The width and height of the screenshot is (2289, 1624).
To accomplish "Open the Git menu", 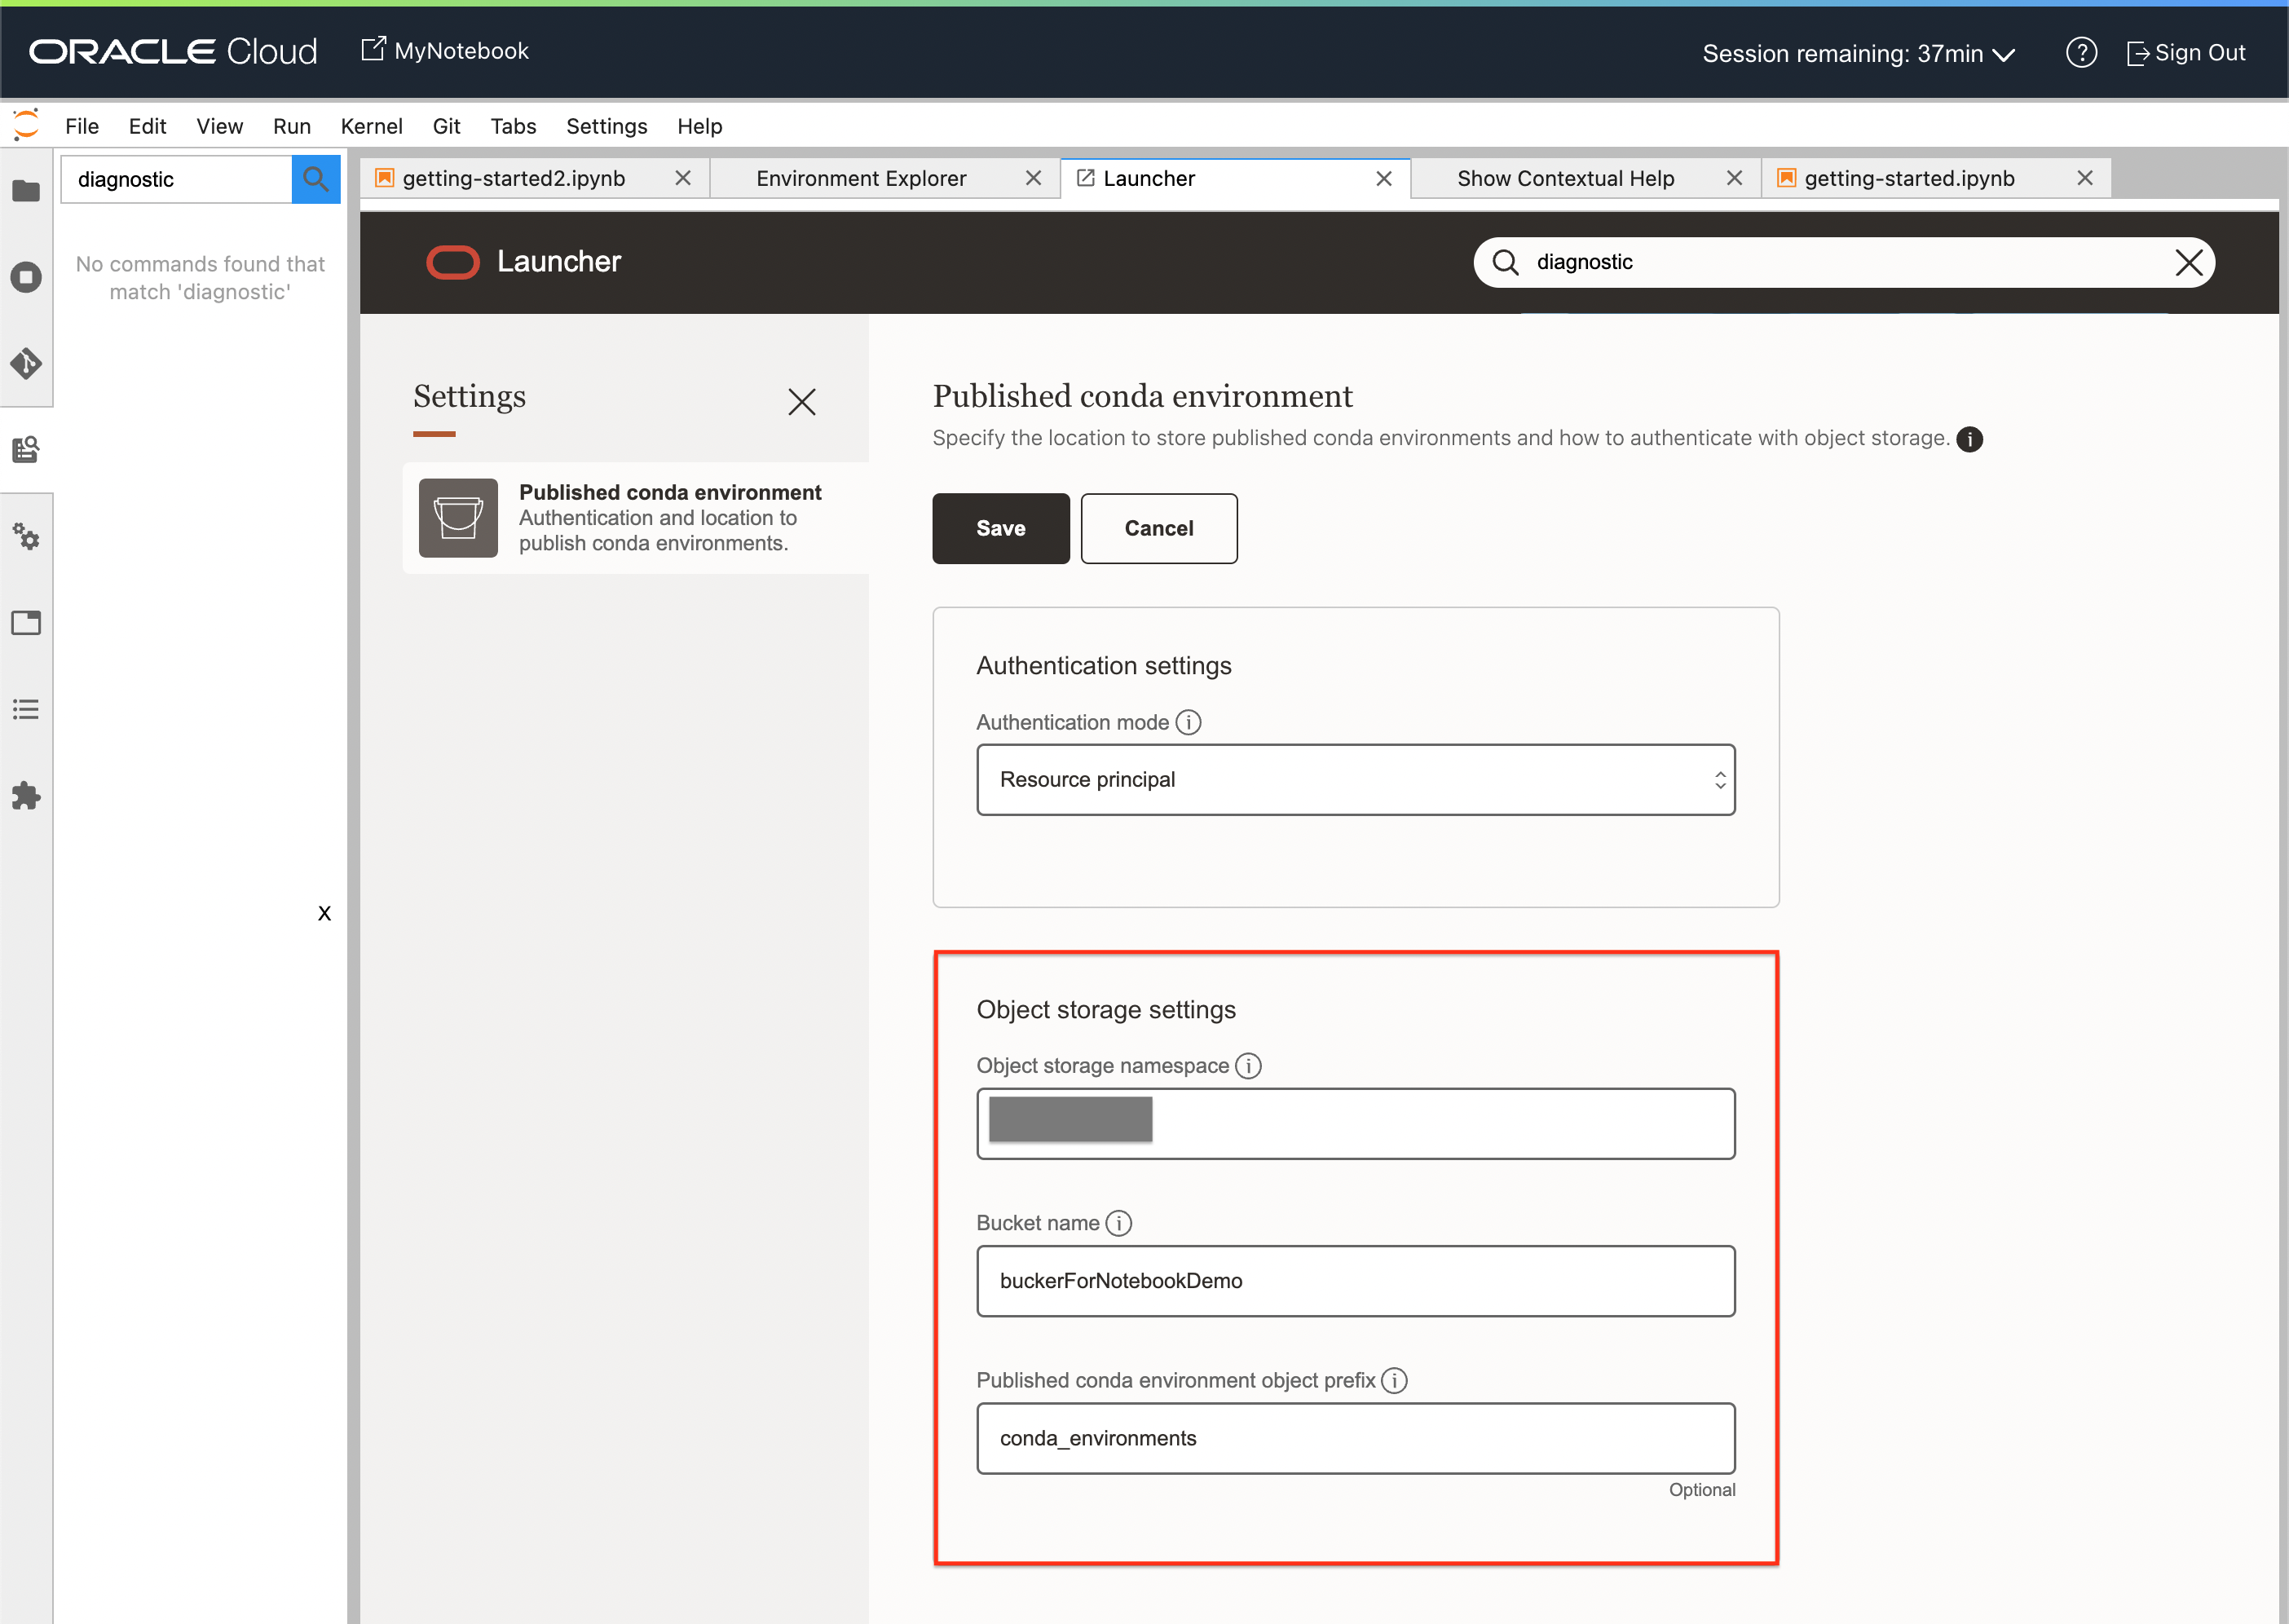I will point(446,126).
